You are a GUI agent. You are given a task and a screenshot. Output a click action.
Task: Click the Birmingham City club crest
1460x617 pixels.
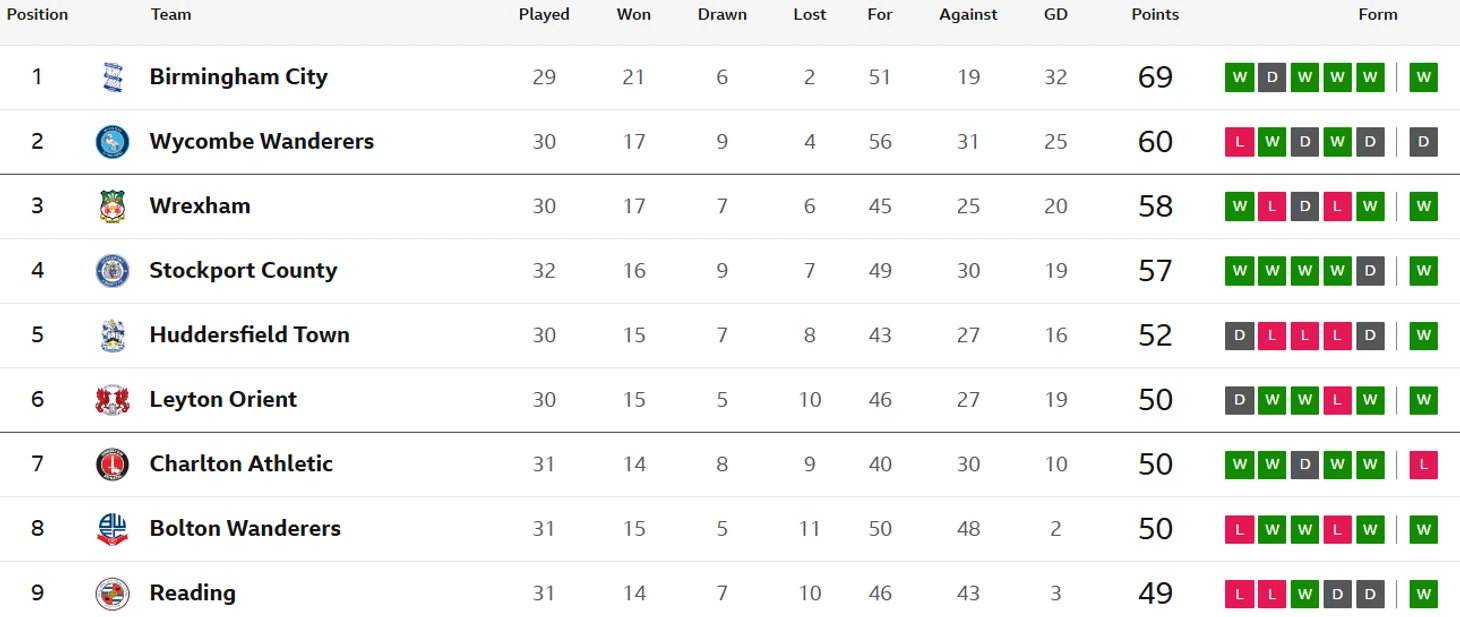112,77
